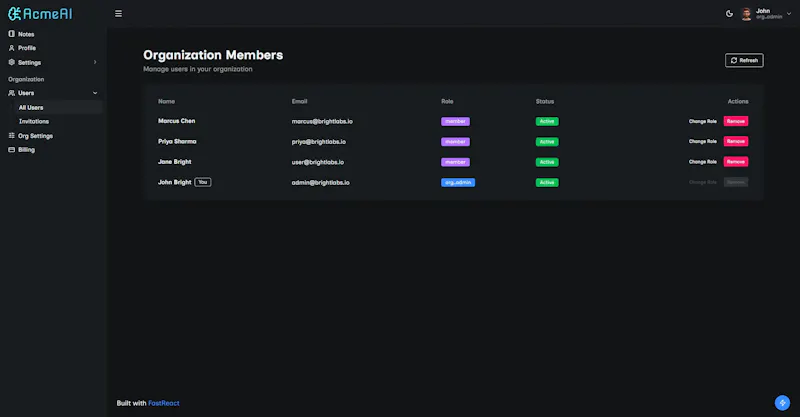Click email priya@brightlabs.io
The image size is (800, 417).
tap(318, 142)
